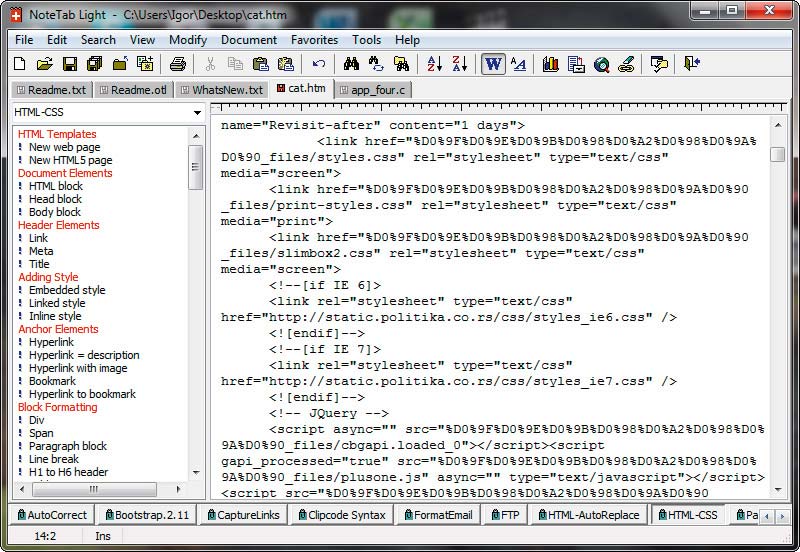800x552 pixels.
Task: Click the books icon for text statistics
Action: tap(551, 64)
